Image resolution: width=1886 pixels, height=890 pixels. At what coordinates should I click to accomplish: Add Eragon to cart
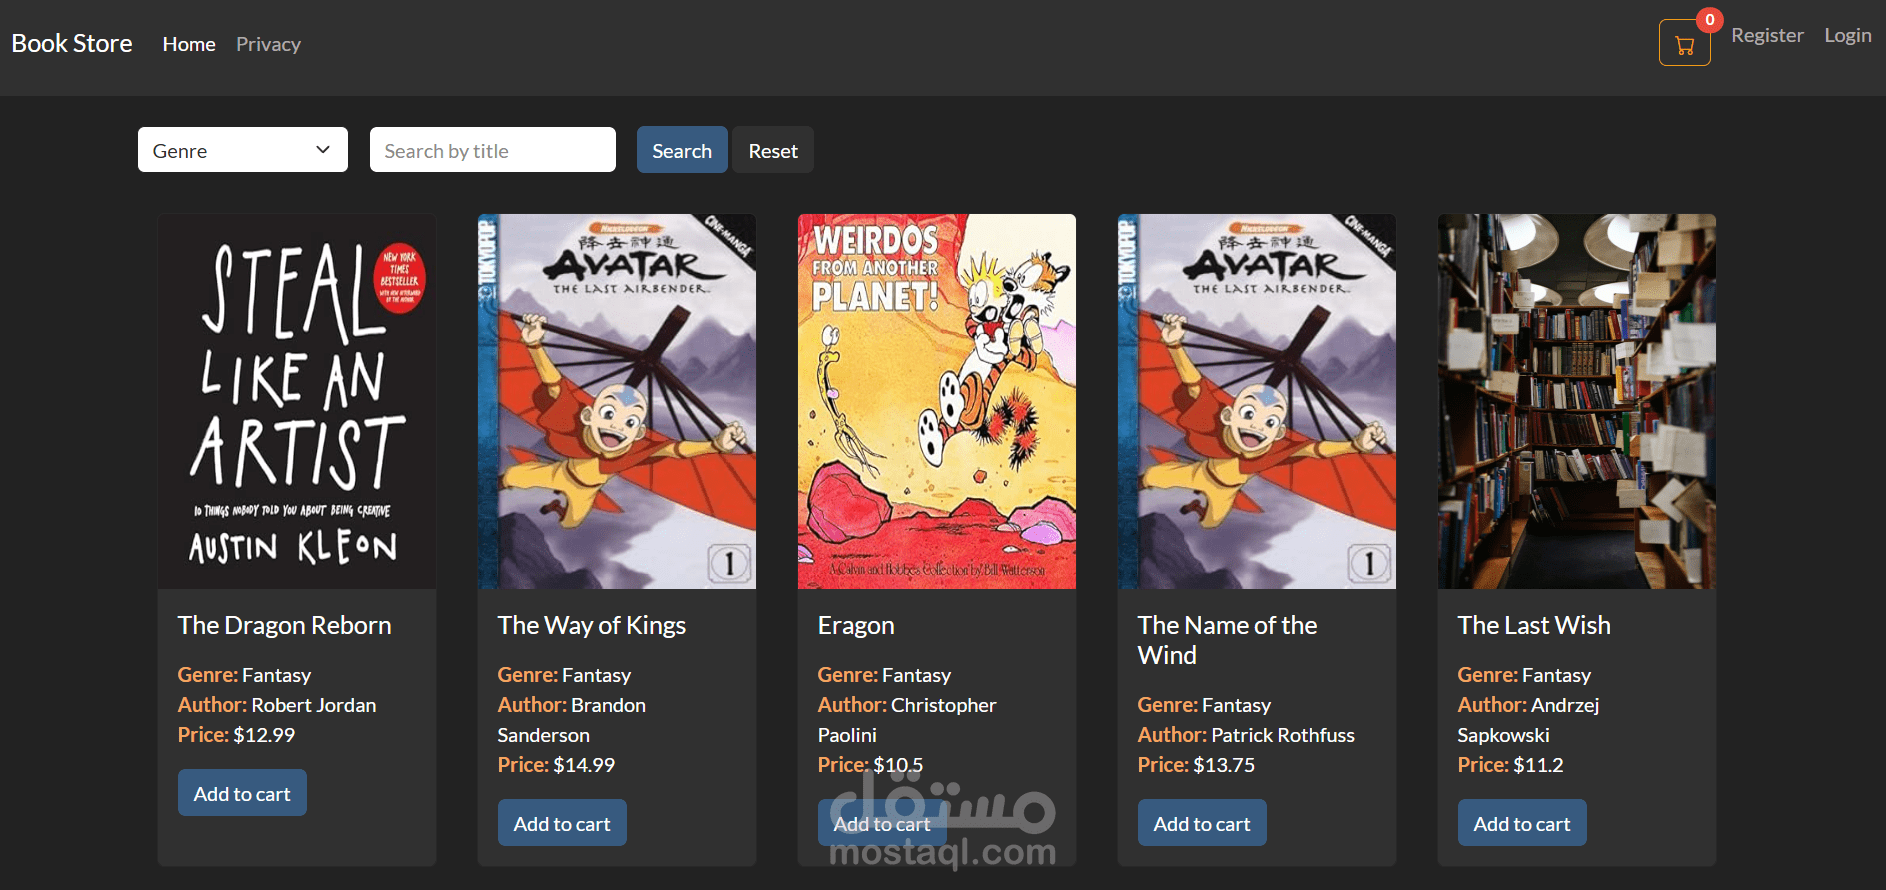(x=882, y=823)
